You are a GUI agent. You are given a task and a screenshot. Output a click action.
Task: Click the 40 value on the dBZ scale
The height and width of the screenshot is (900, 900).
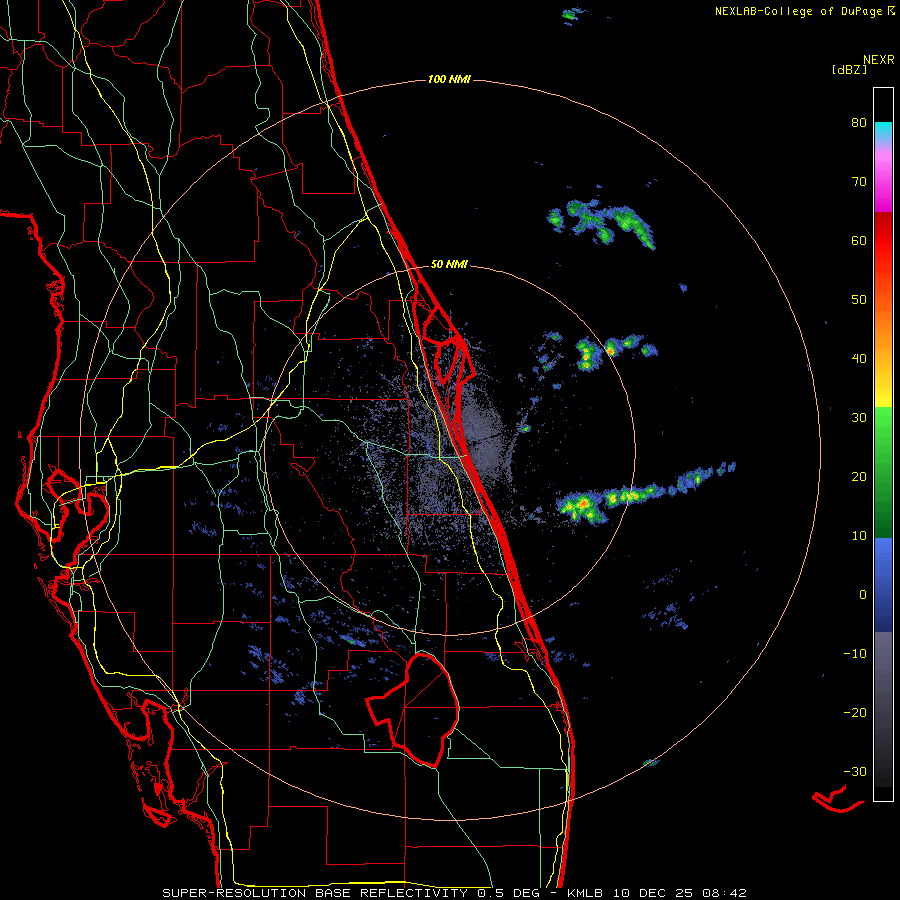tap(859, 359)
